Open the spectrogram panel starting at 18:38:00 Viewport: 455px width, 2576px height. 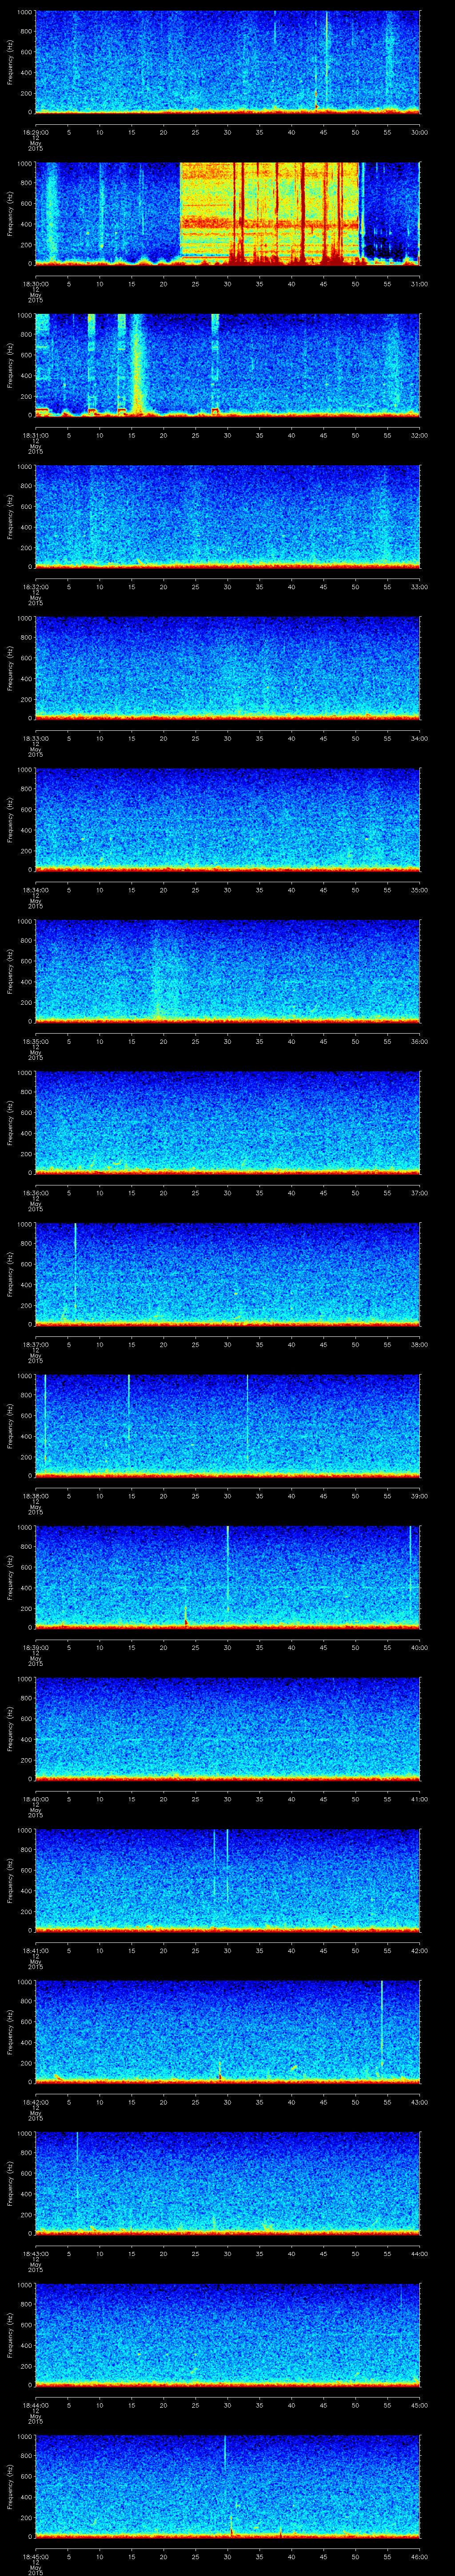[x=227, y=1425]
